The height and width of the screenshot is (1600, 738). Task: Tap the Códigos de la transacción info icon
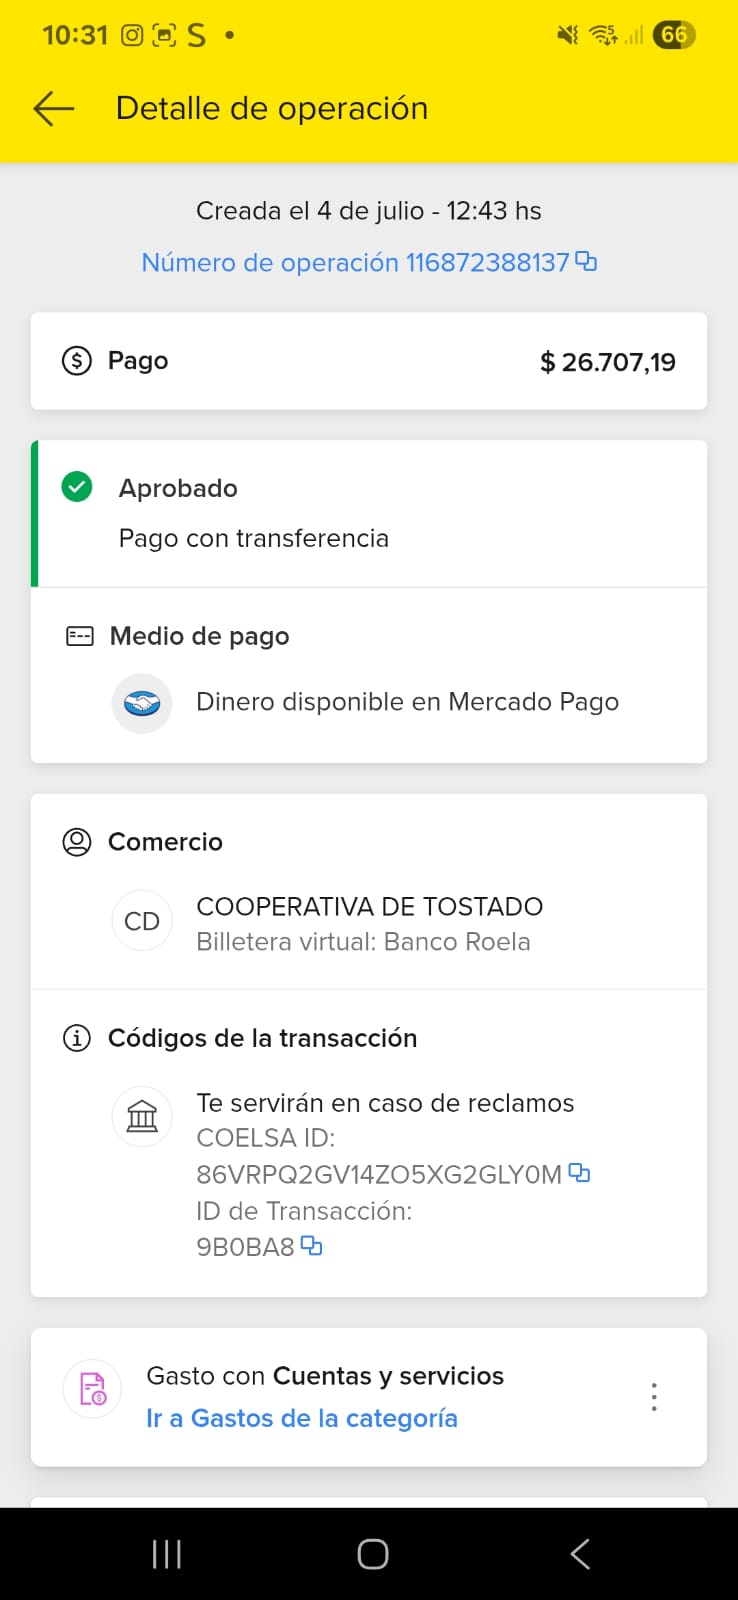(x=77, y=1038)
